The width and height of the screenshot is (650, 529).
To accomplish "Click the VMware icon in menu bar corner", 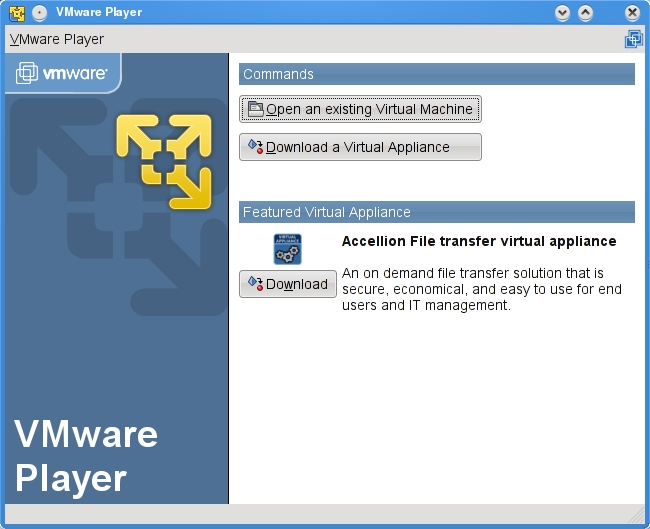I will [x=634, y=39].
